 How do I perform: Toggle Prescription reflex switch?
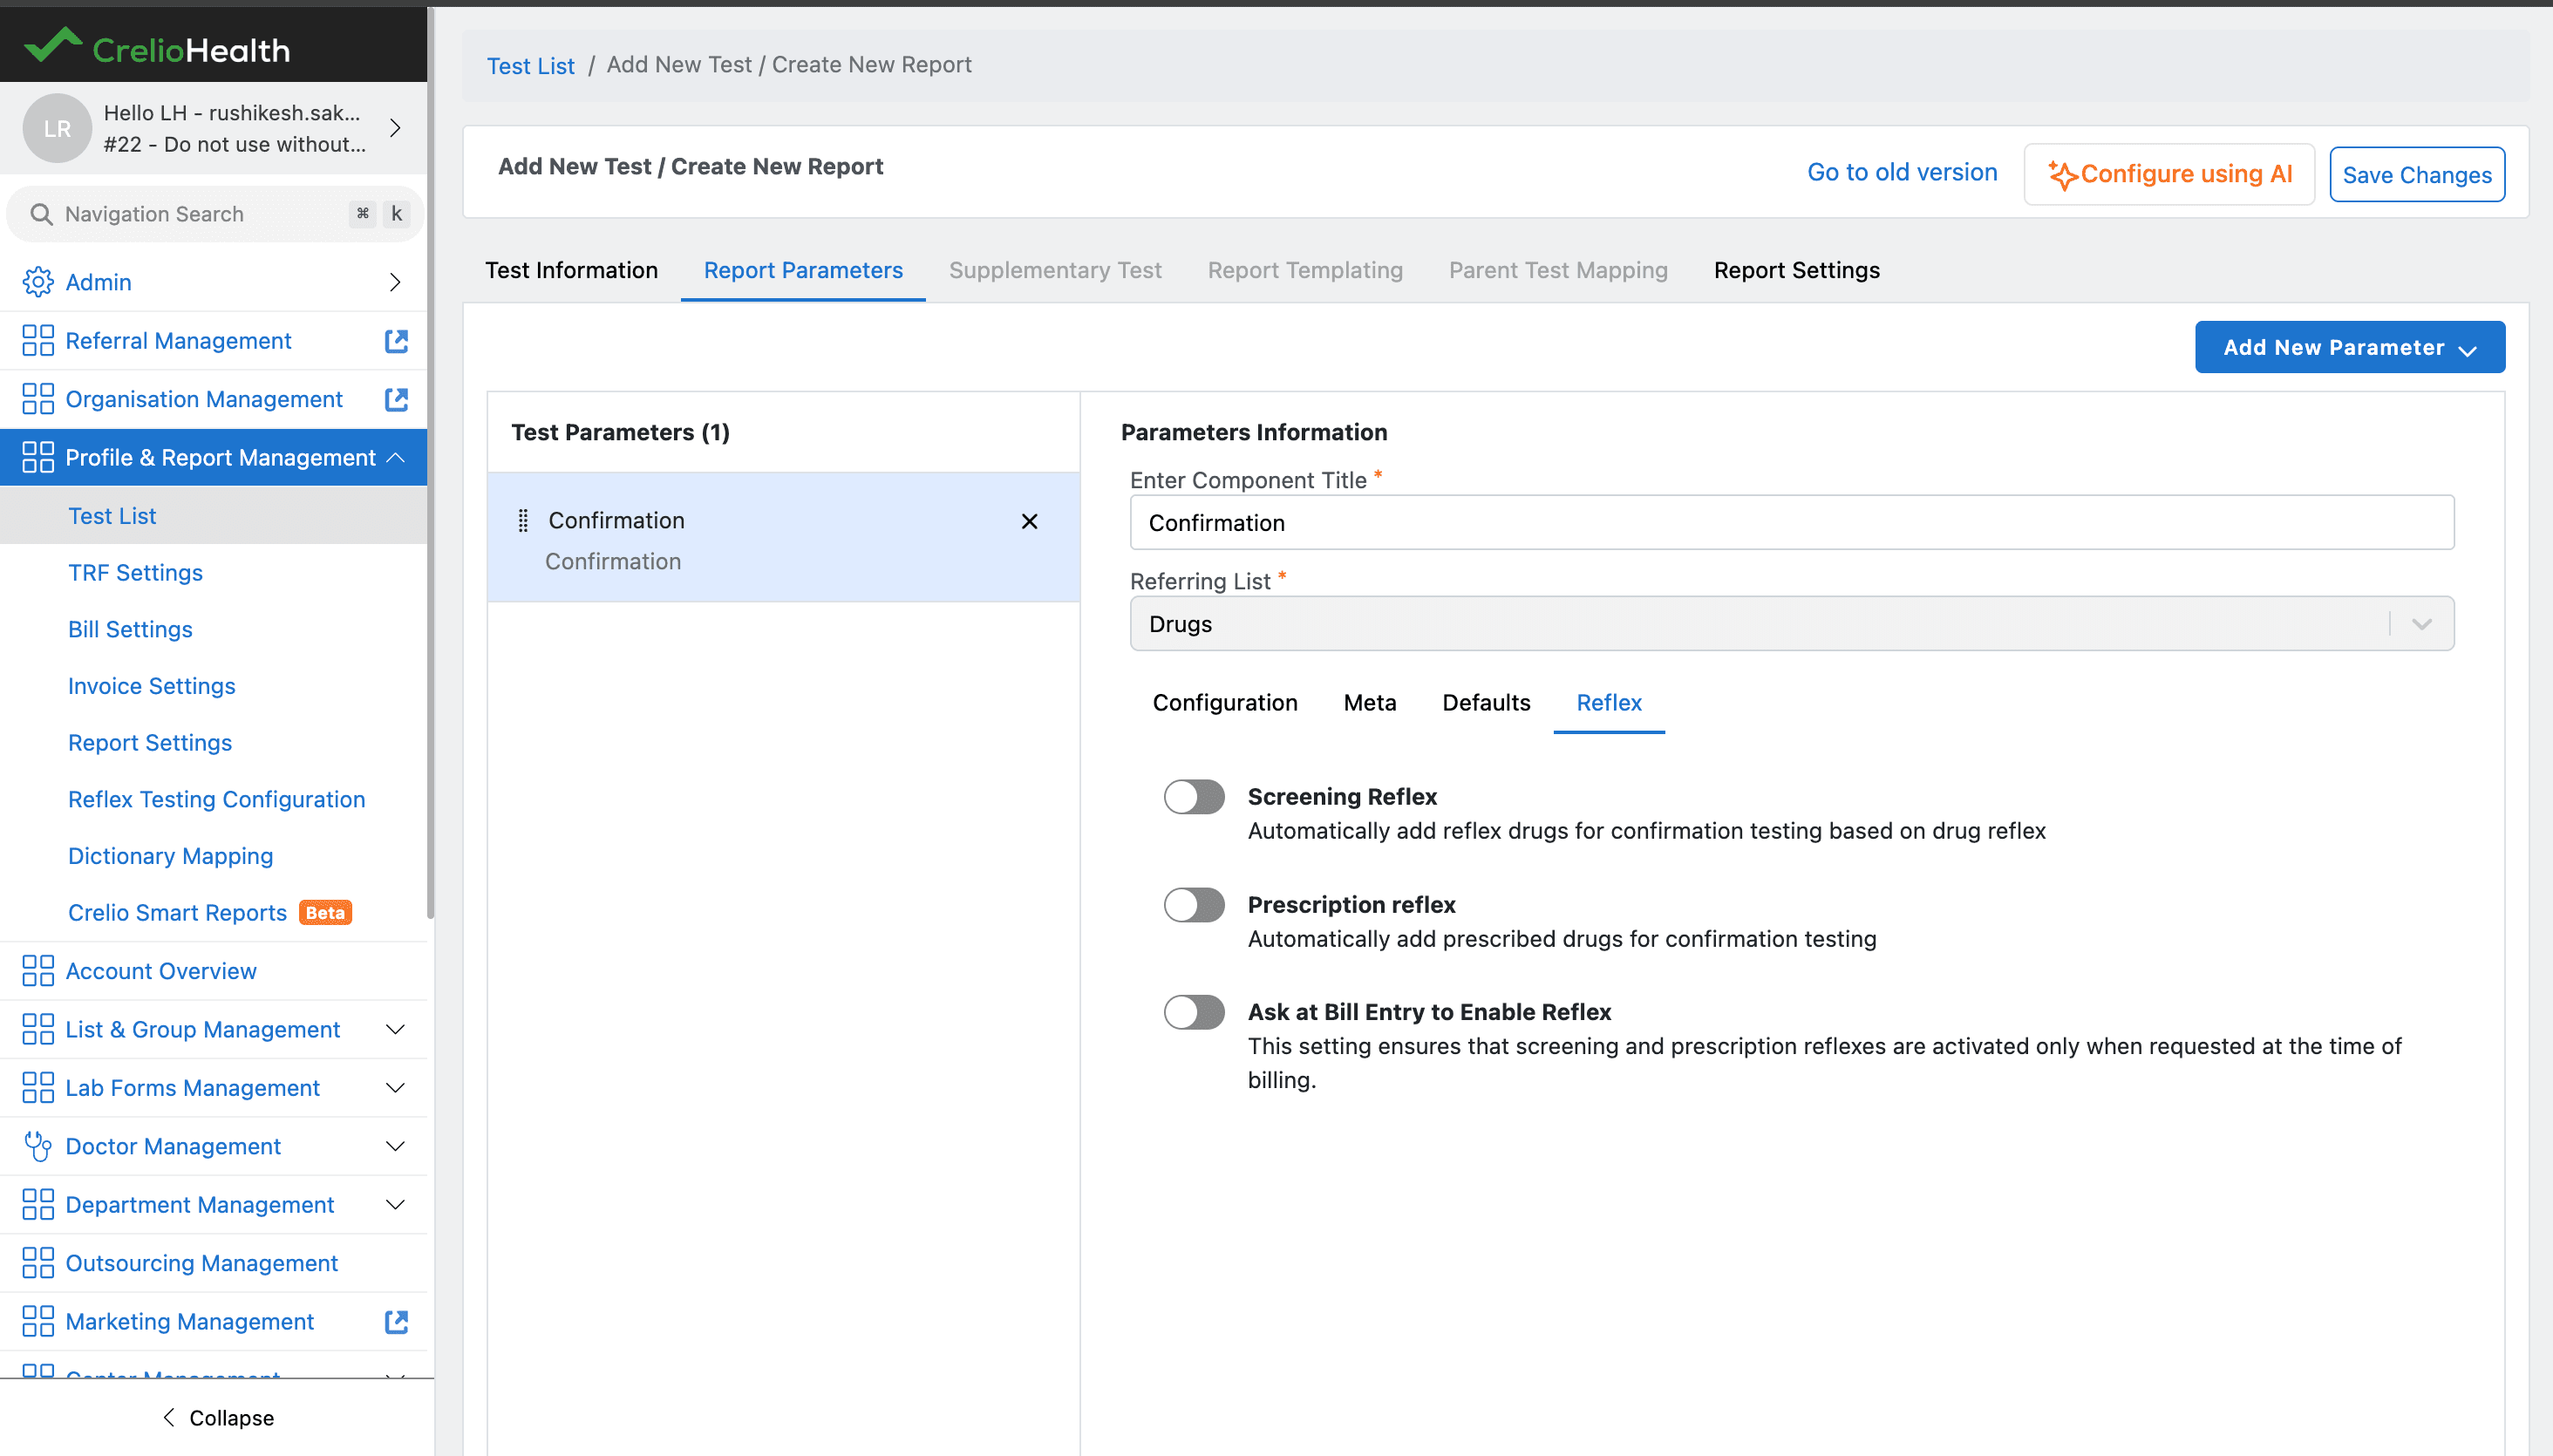(1194, 904)
